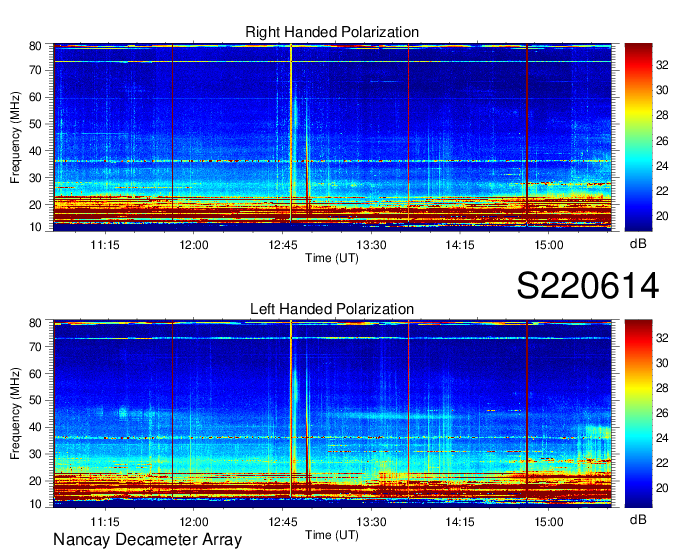Click the "Left Handed Polarization" plot title
This screenshot has height=552, width=680.
(332, 309)
